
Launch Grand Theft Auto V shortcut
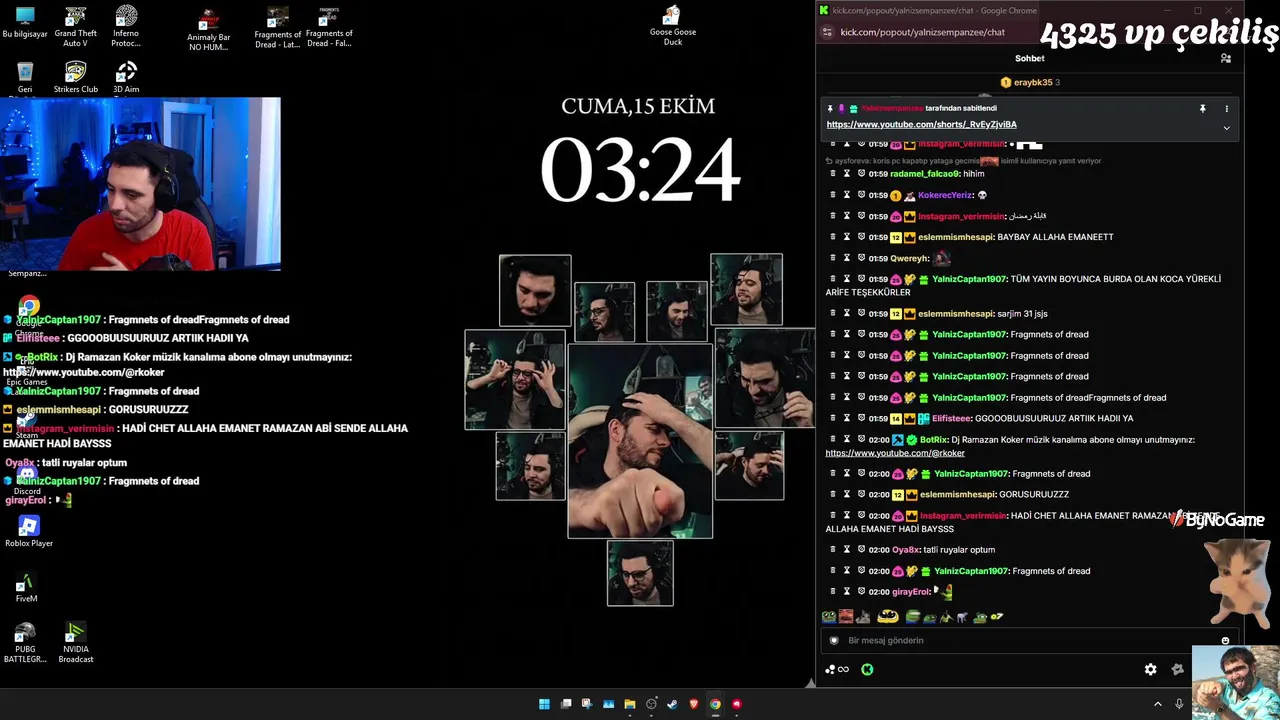(75, 27)
